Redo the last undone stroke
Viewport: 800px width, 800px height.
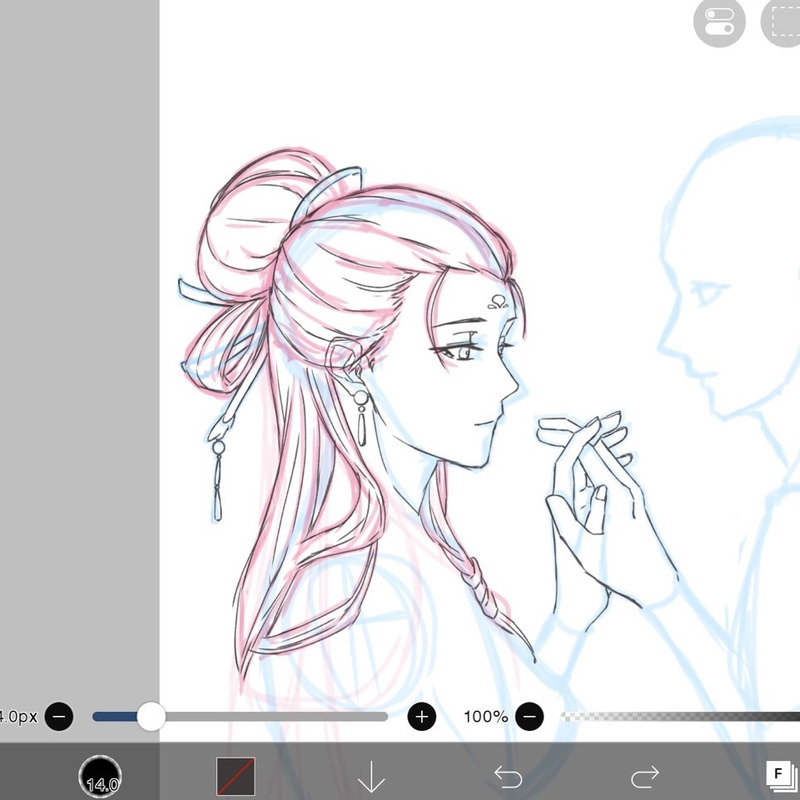tap(645, 777)
